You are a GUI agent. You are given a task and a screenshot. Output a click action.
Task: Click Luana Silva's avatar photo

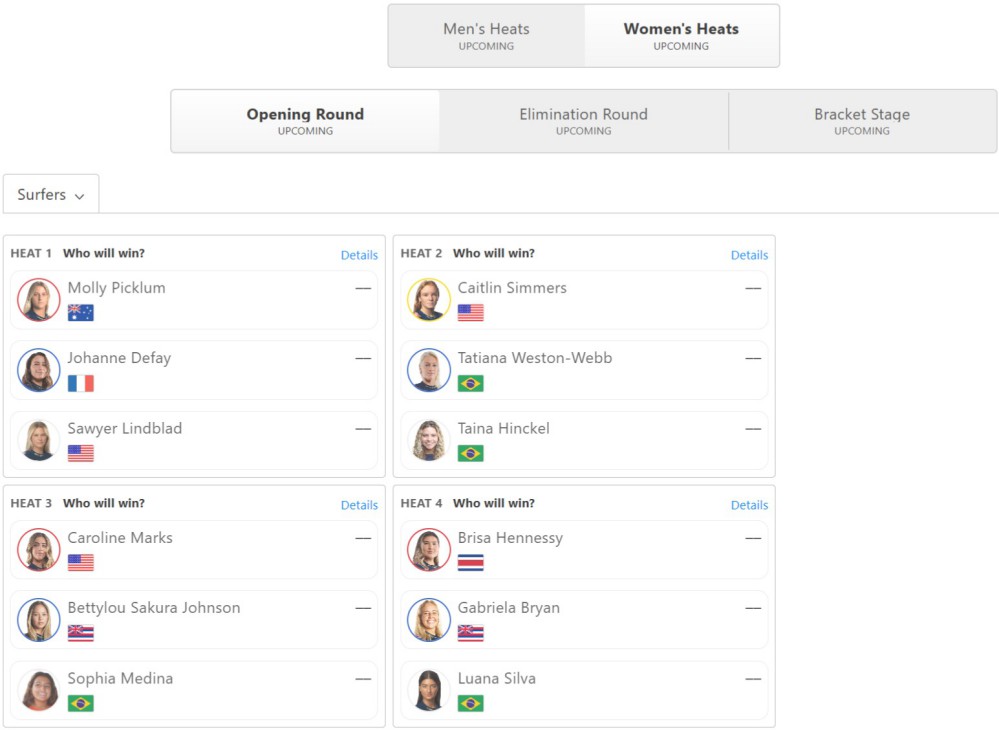coord(429,691)
